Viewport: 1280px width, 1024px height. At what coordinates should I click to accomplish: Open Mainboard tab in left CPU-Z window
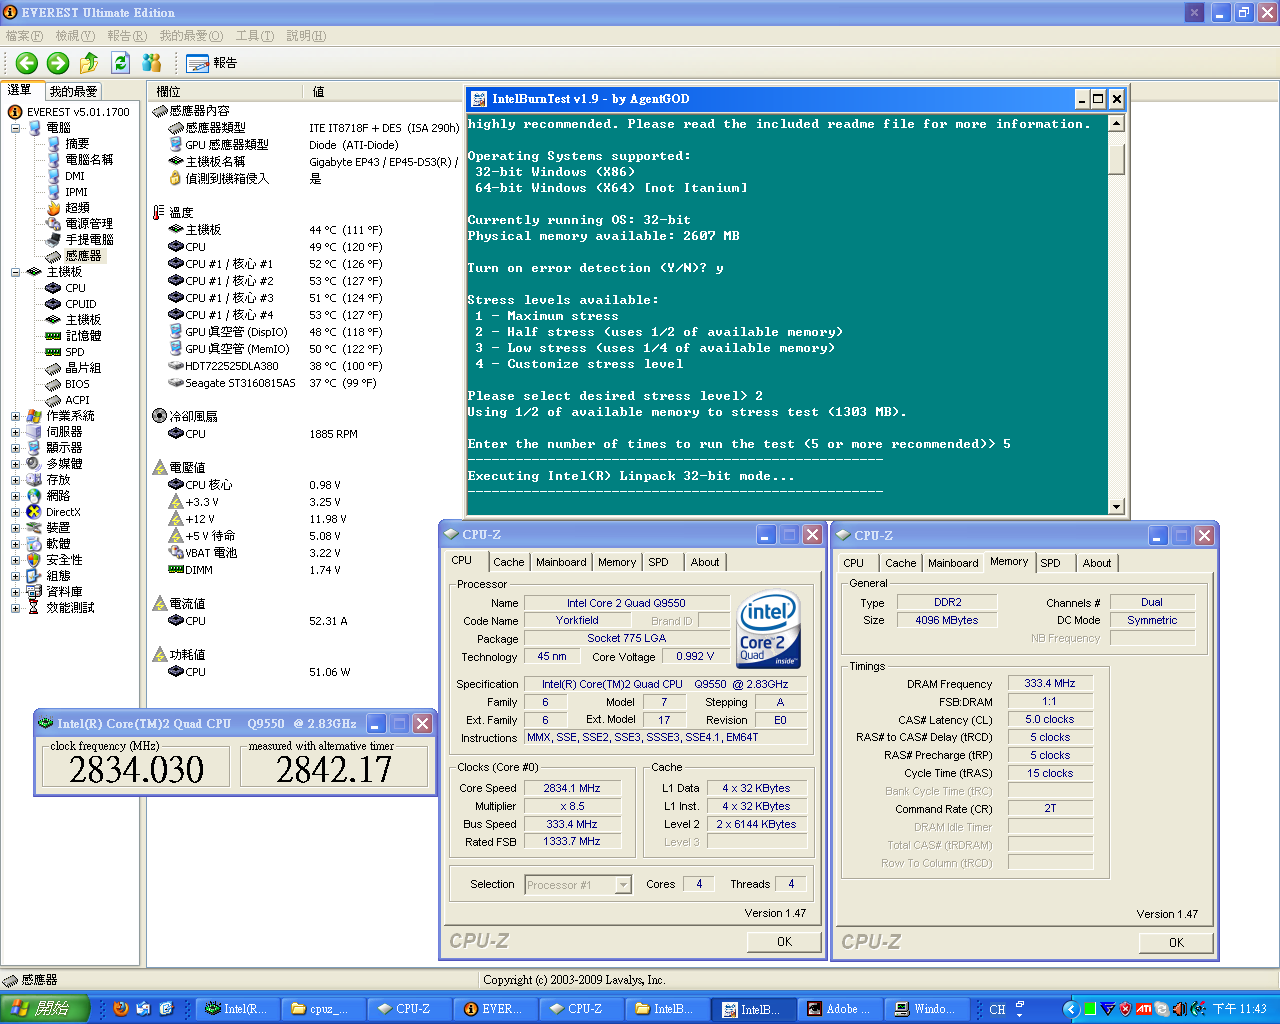561,562
